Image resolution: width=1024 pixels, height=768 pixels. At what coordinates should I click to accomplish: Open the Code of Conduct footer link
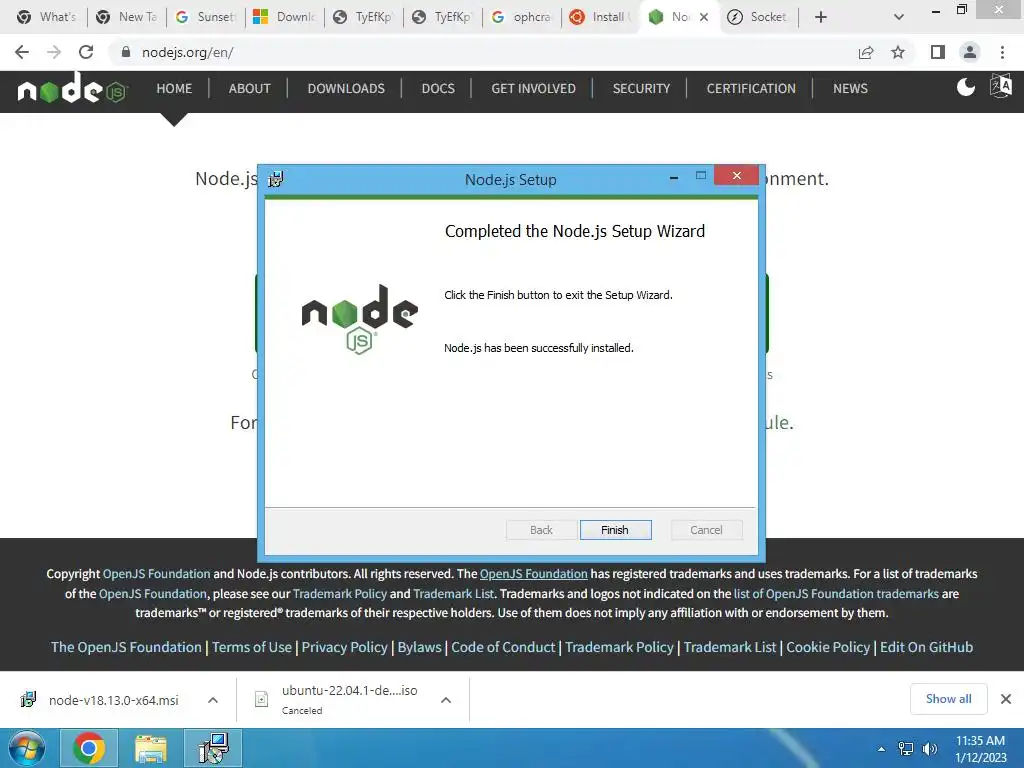503,647
